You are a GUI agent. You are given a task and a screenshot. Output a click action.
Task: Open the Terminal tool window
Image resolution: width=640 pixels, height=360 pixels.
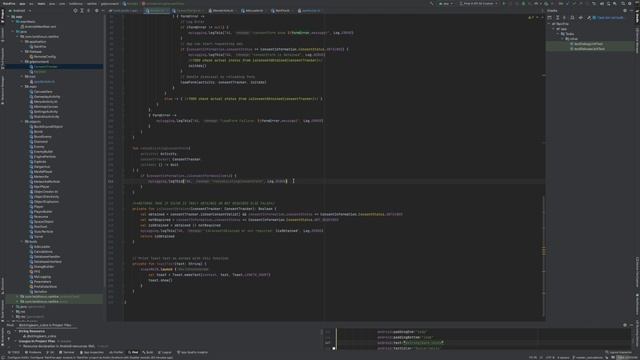click(67, 352)
